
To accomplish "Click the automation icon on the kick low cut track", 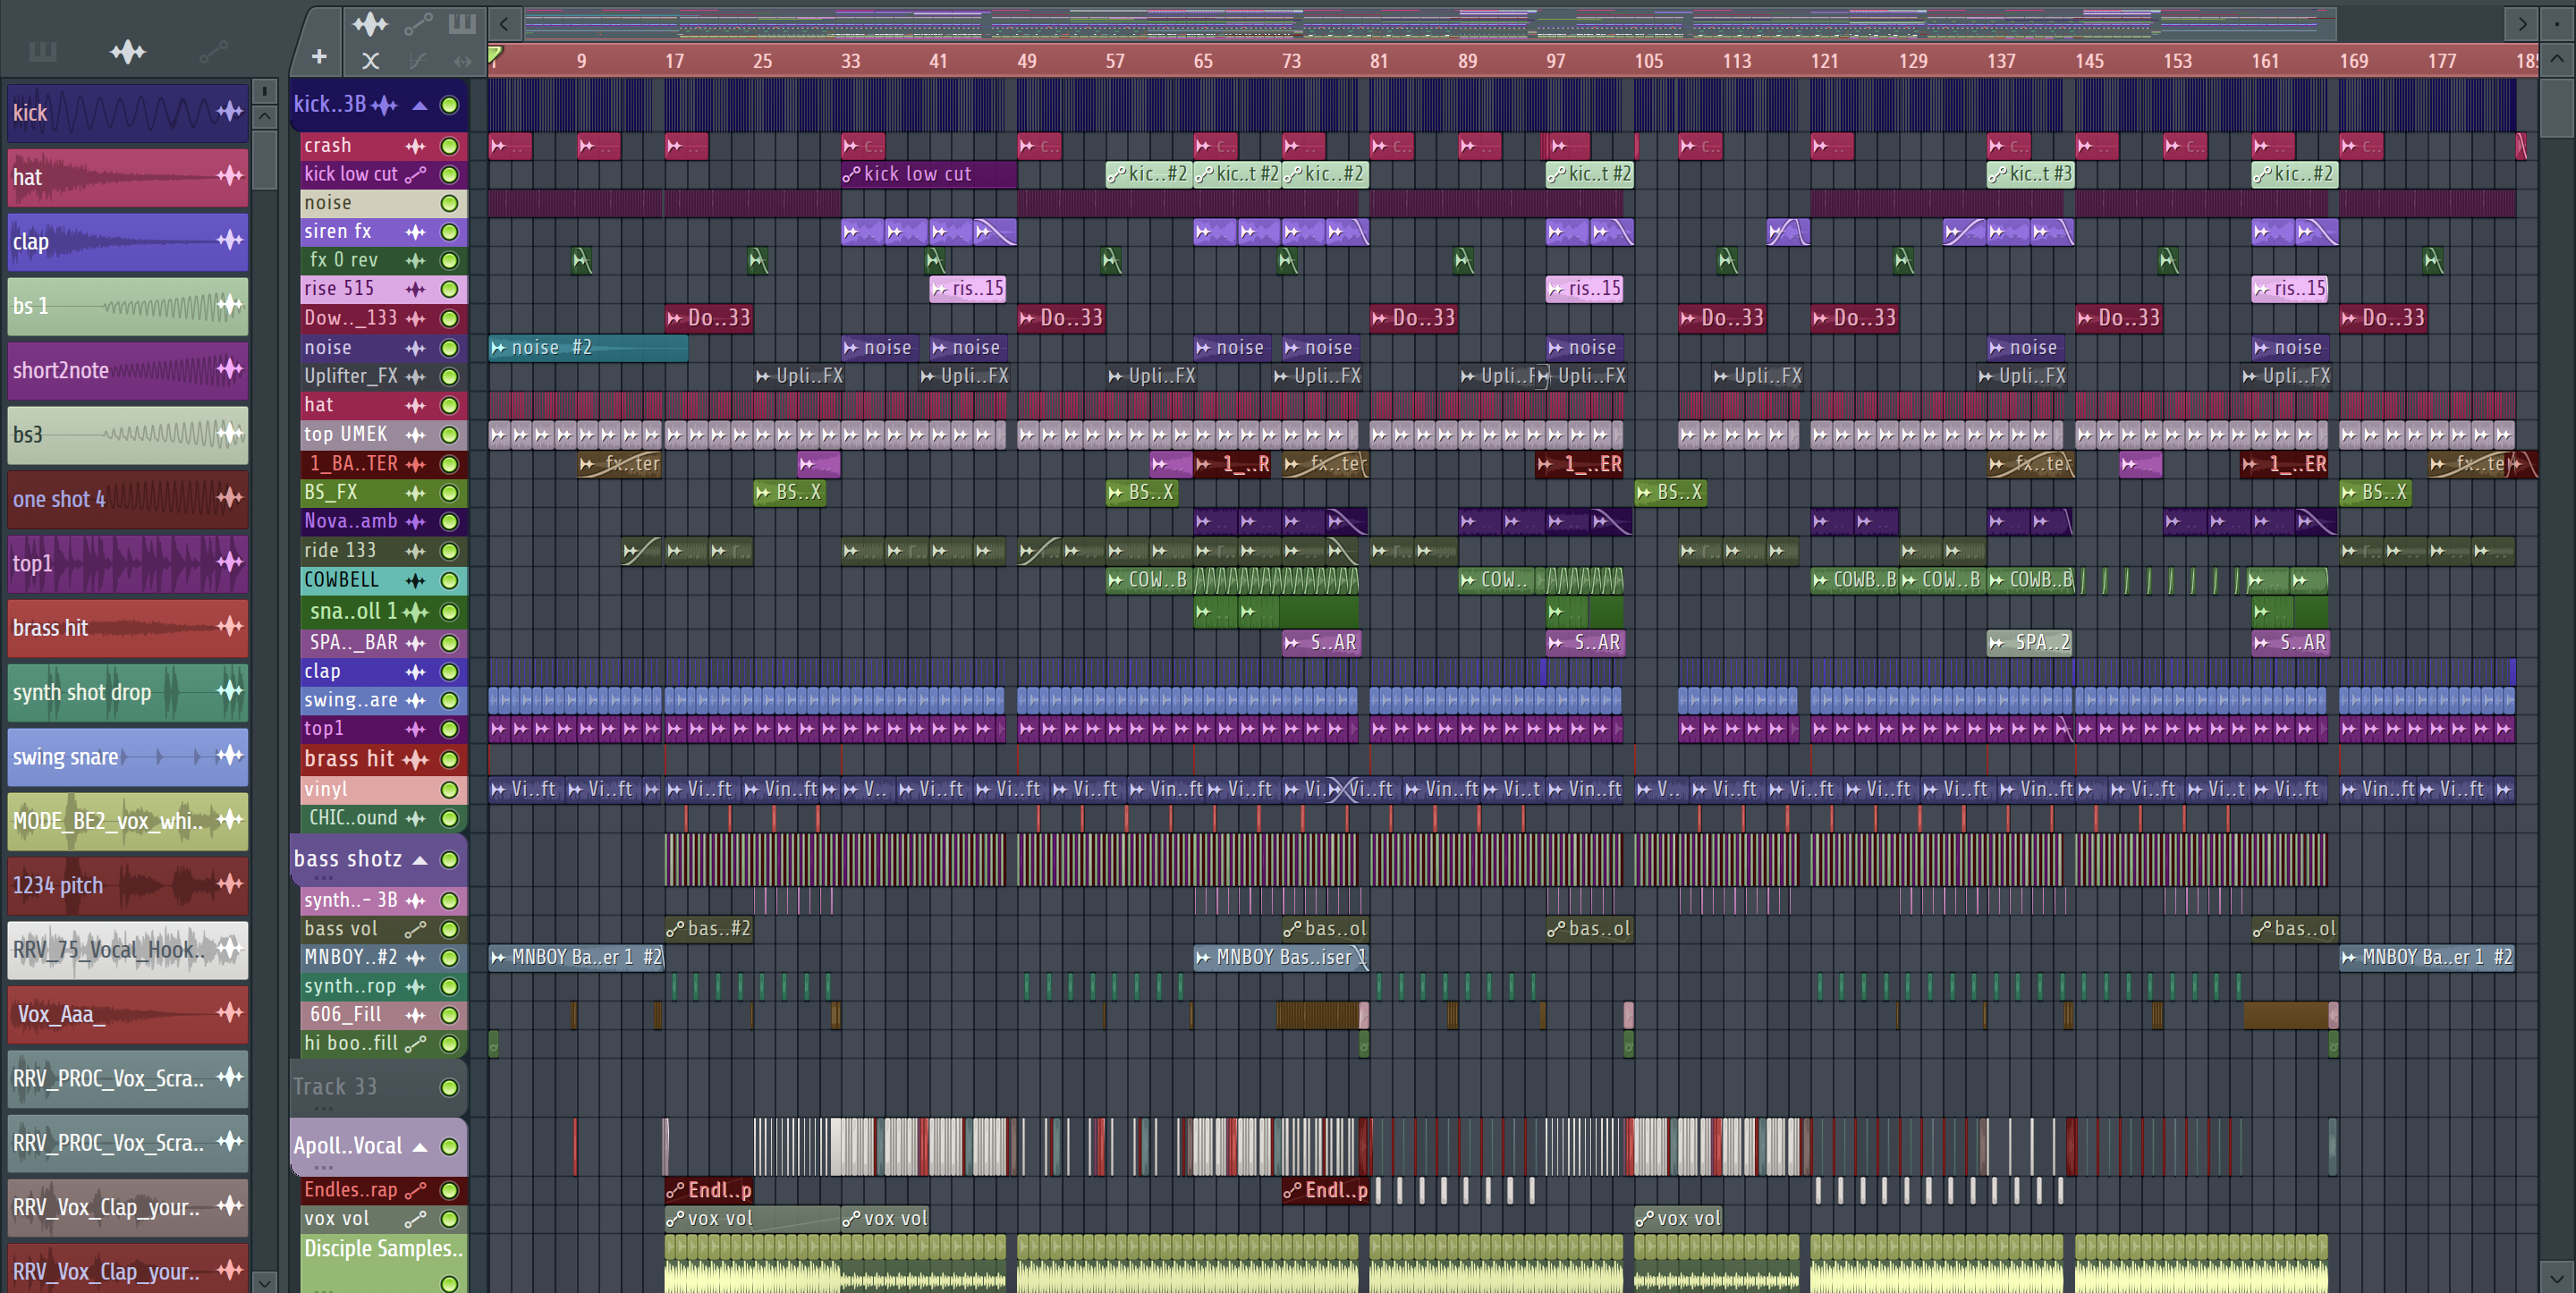I will coord(416,174).
